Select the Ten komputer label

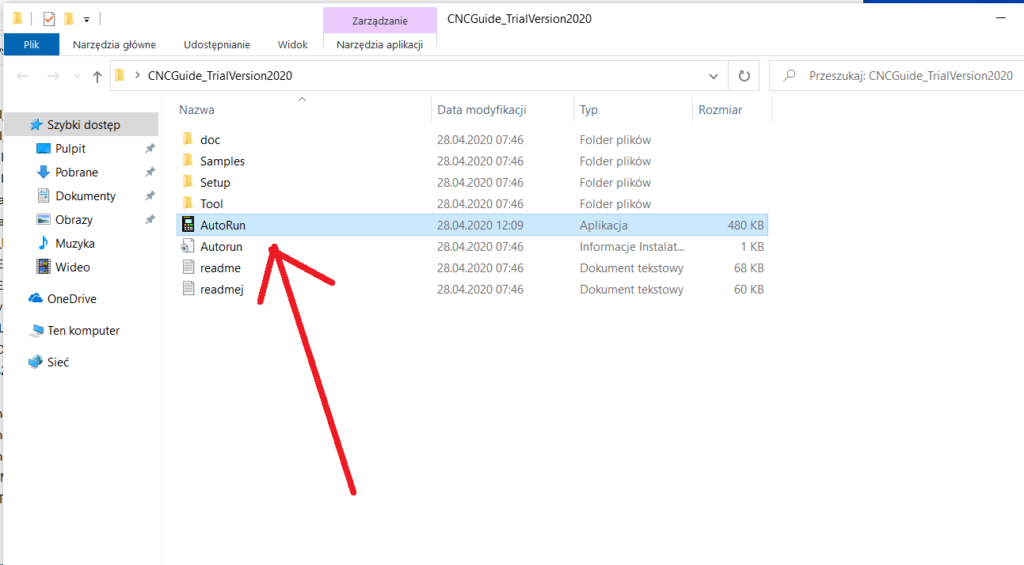(84, 331)
